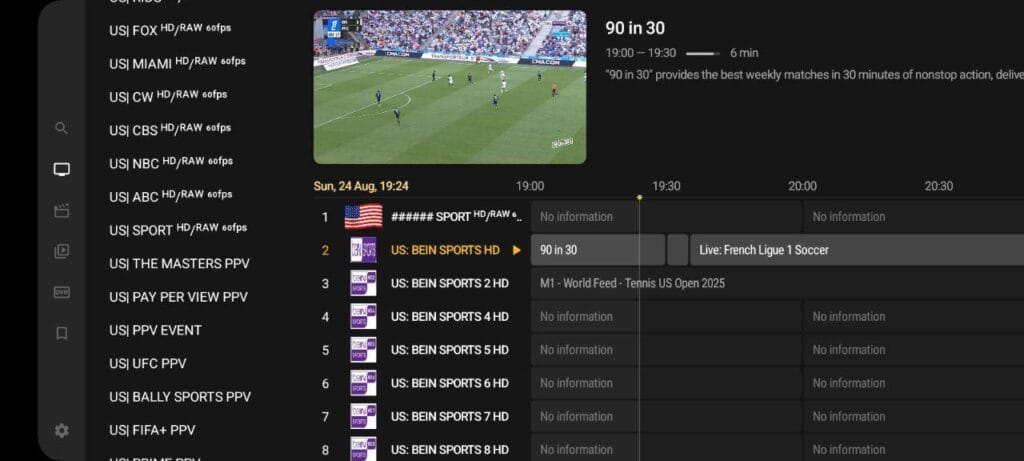The height and width of the screenshot is (461, 1024).
Task: Open US| FIFA+ PPV category
Action: (152, 430)
